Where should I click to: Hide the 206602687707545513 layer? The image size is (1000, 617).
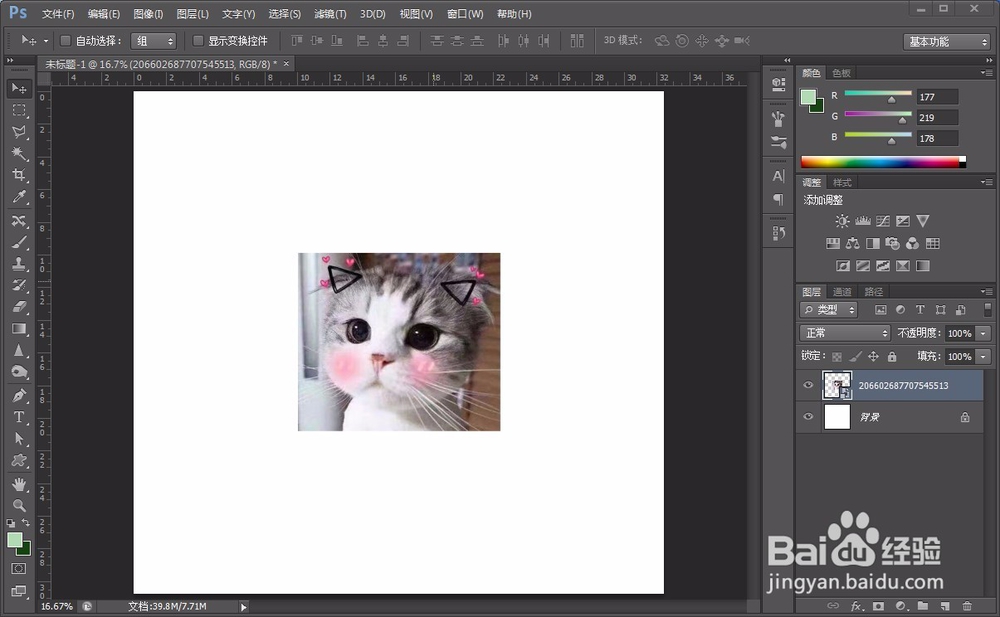coord(808,385)
